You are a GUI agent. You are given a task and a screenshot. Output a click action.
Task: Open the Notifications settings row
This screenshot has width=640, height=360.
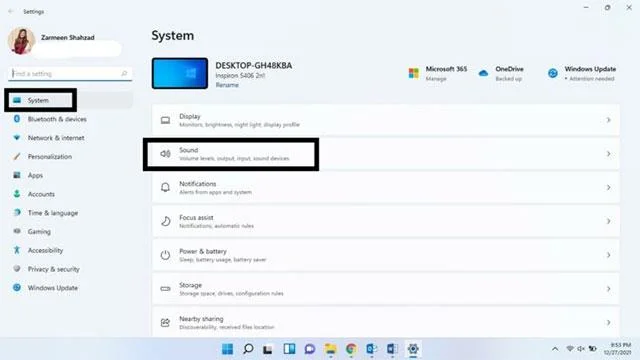386,187
